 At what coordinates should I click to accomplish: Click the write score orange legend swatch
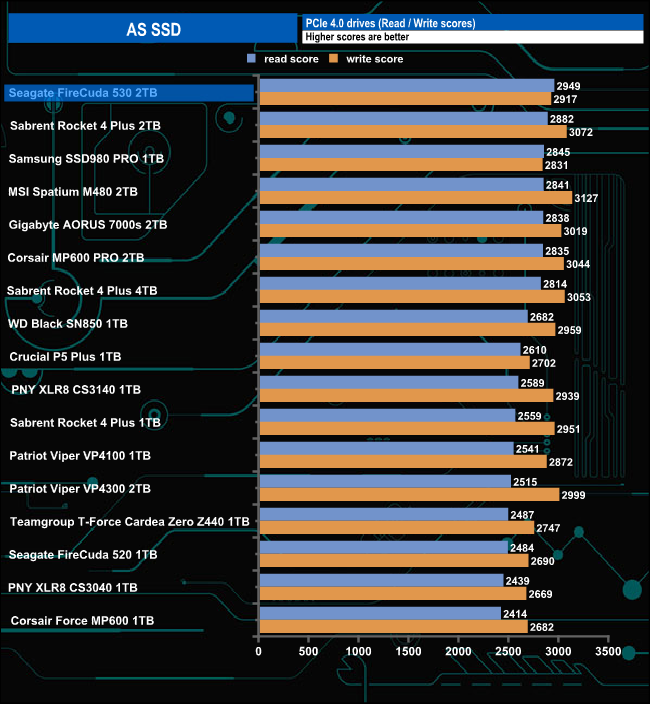[x=334, y=58]
